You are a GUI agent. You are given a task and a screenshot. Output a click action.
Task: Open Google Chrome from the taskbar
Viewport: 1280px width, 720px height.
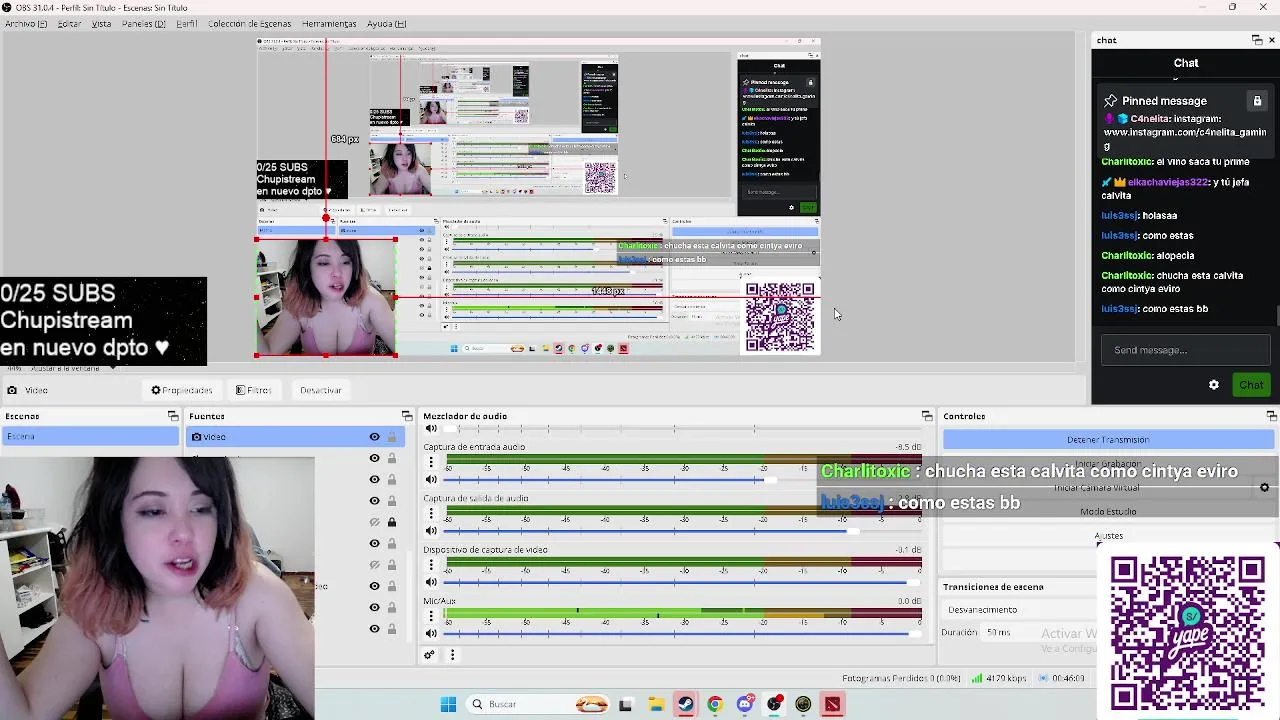714,704
